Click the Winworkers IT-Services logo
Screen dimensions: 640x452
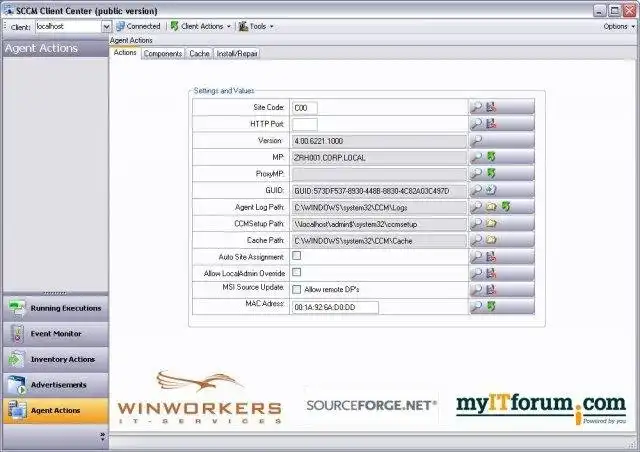coord(200,397)
